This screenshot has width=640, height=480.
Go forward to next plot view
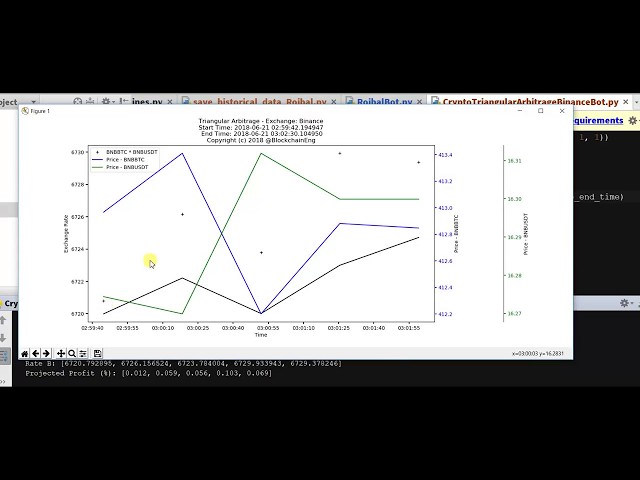46,353
